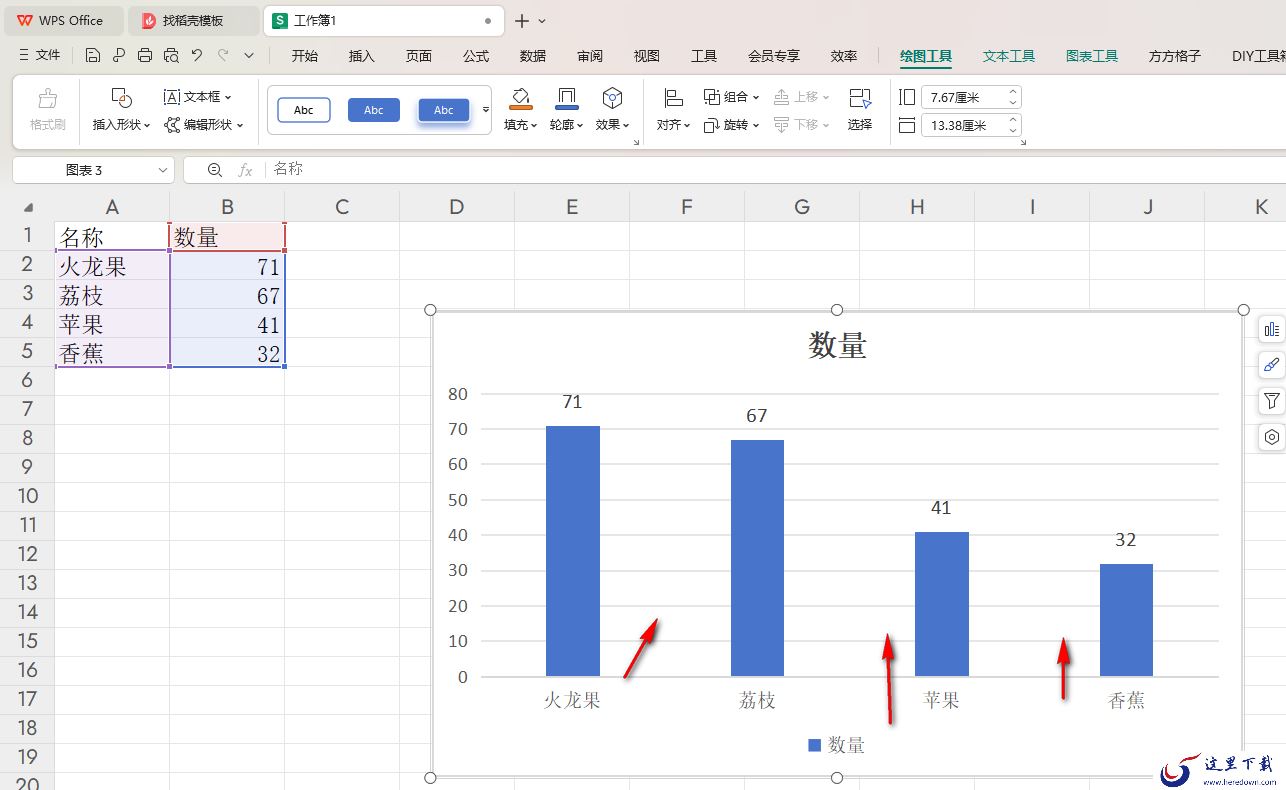
Task: Open the size settings dialog launcher
Action: [x=1023, y=143]
